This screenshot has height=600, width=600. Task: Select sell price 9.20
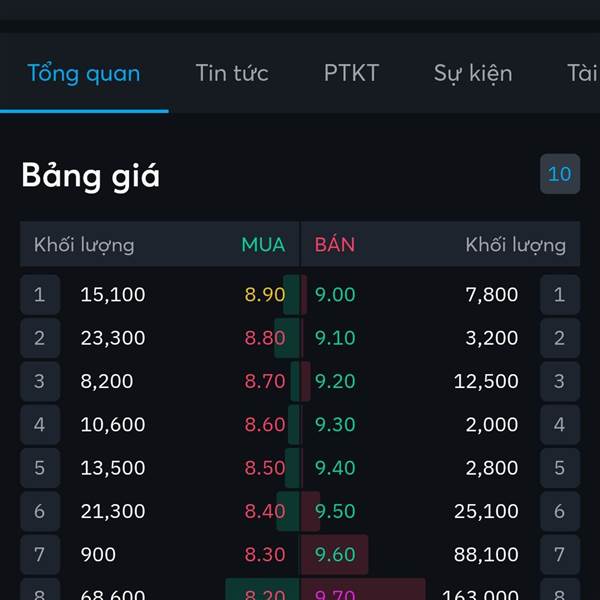point(335,381)
